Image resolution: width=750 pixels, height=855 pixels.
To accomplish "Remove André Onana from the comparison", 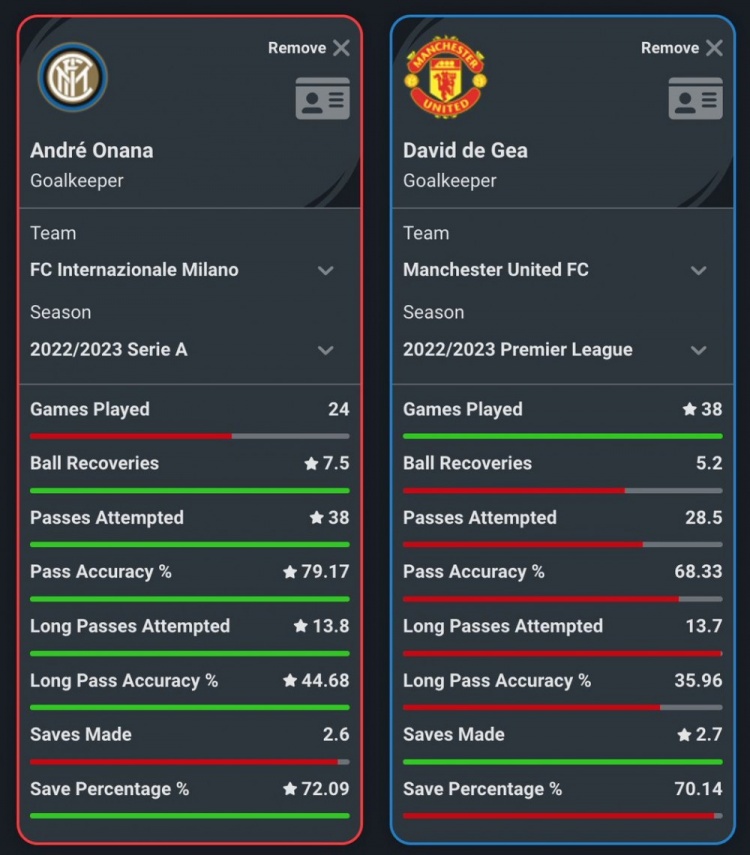I will tap(309, 48).
